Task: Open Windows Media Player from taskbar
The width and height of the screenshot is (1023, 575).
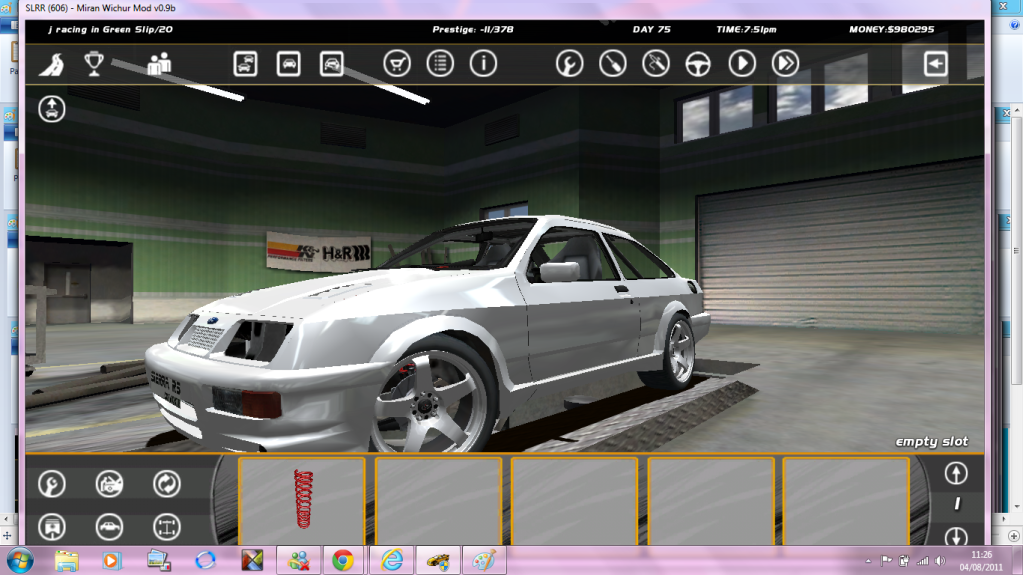Action: click(x=111, y=561)
